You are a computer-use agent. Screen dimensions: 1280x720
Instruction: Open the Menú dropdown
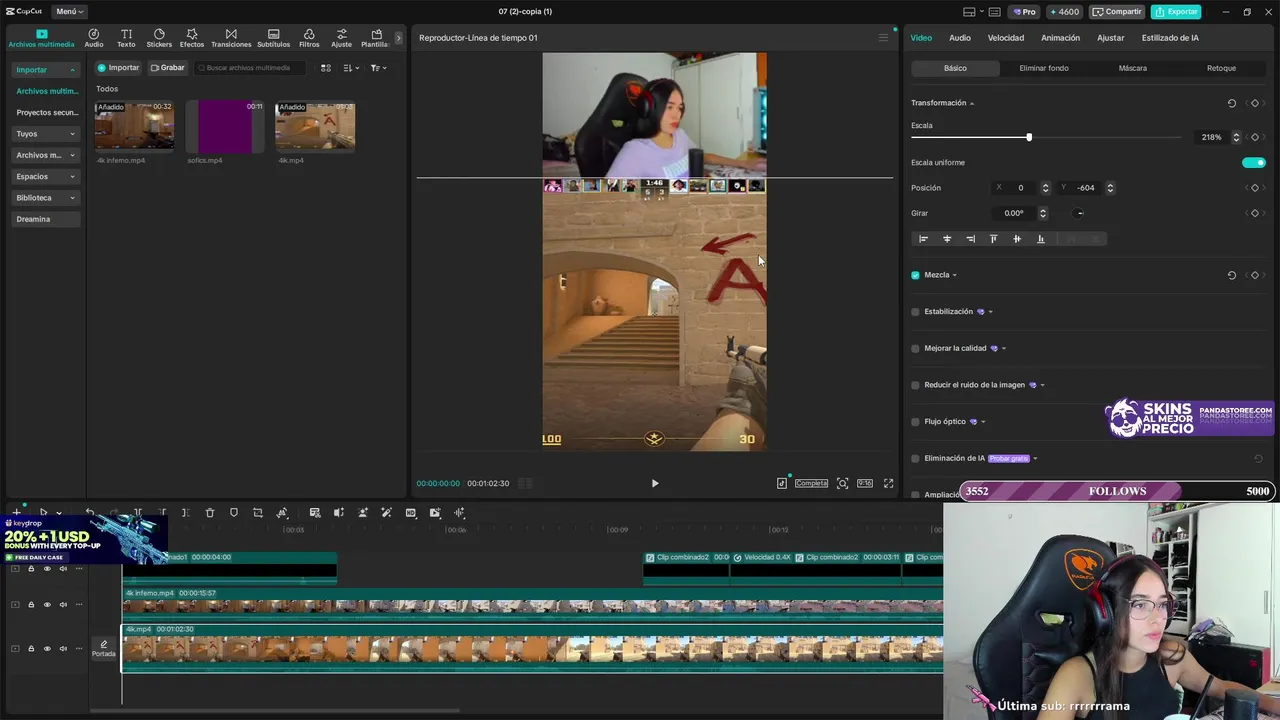[69, 12]
